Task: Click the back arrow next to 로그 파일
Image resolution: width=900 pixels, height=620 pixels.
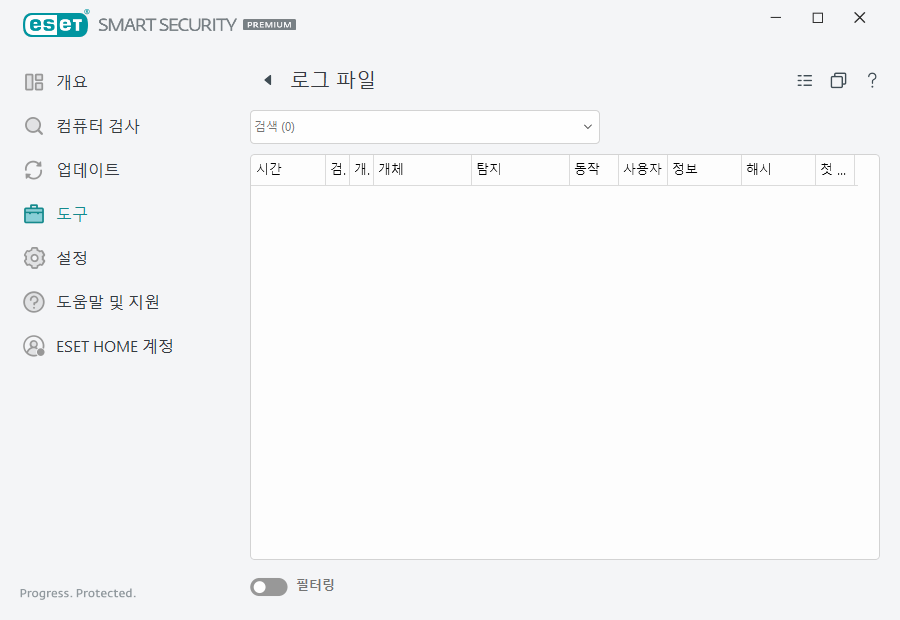Action: point(267,79)
